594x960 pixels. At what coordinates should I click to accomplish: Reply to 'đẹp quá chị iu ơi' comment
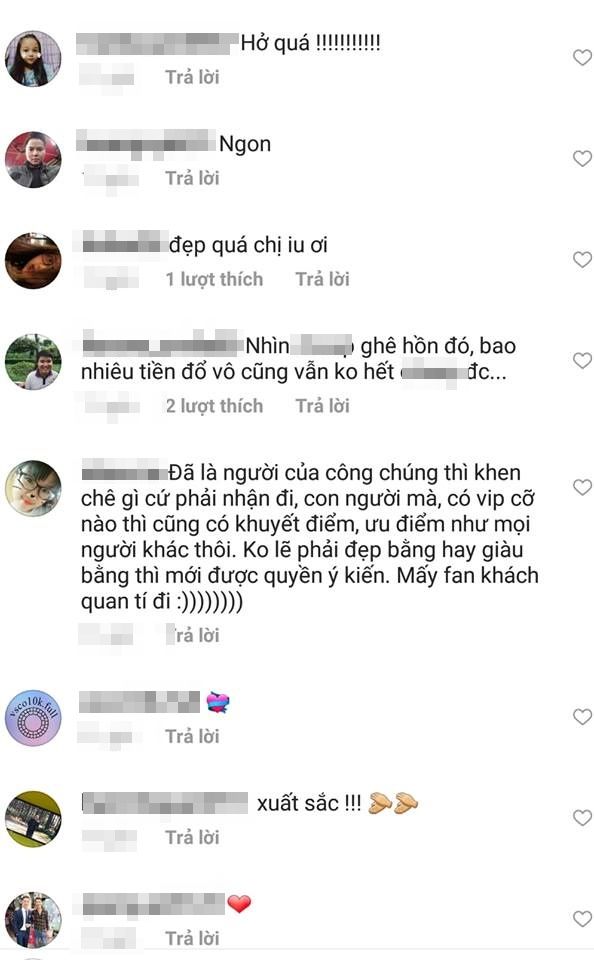(x=323, y=279)
